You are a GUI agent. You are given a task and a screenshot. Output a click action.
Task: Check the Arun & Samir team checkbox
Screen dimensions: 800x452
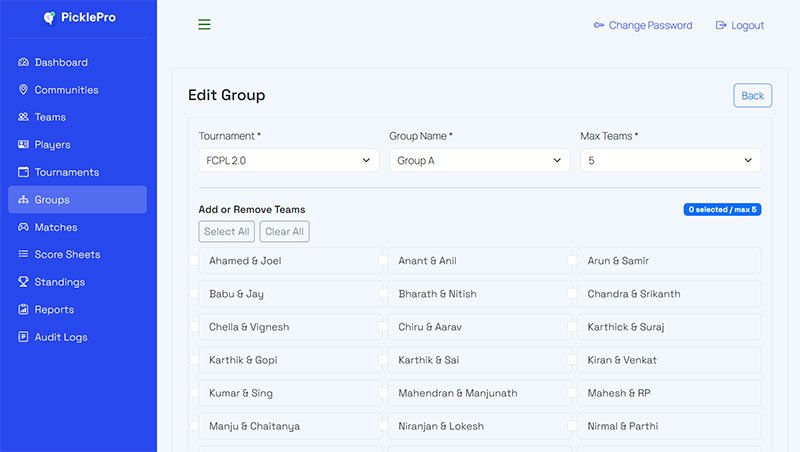(x=572, y=261)
